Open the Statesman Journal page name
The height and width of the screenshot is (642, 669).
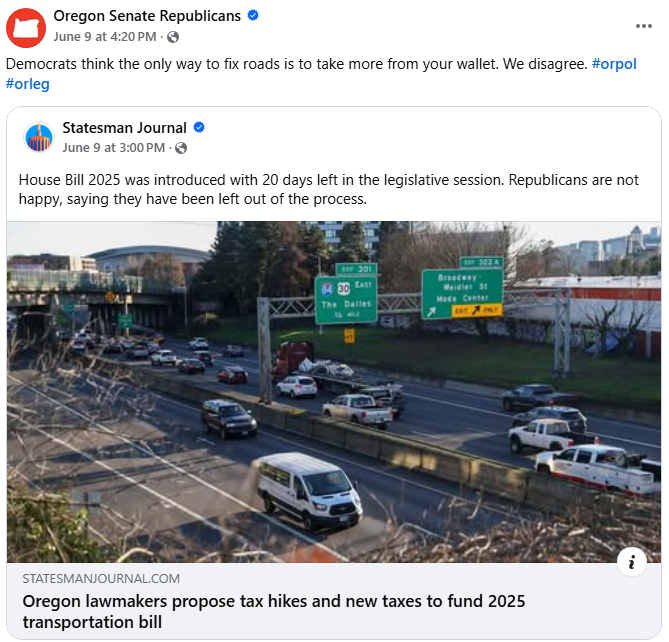click(125, 128)
